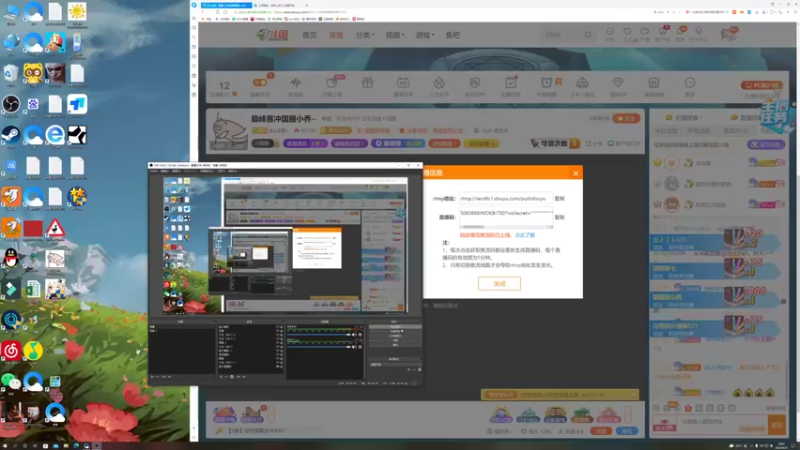The image size is (800, 450).
Task: Click streamer avatar thumbnail in room header
Action: (x=229, y=130)
